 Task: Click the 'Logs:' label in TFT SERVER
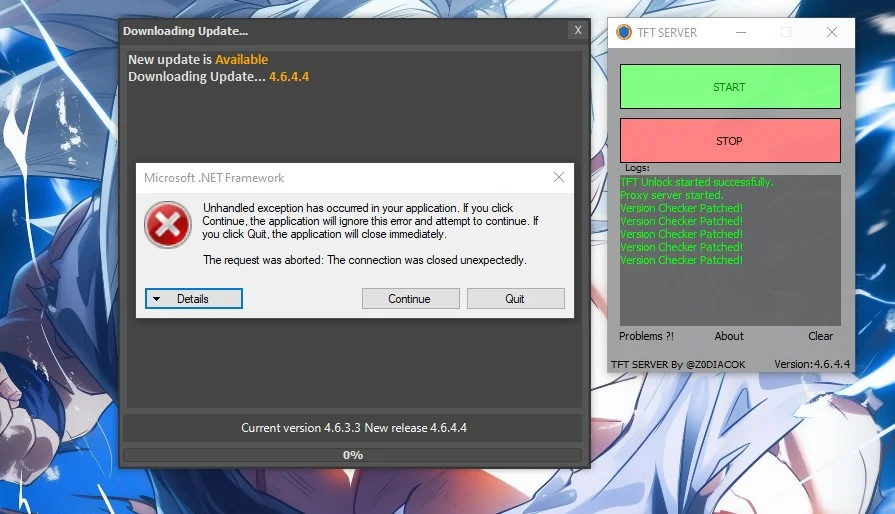pos(637,168)
